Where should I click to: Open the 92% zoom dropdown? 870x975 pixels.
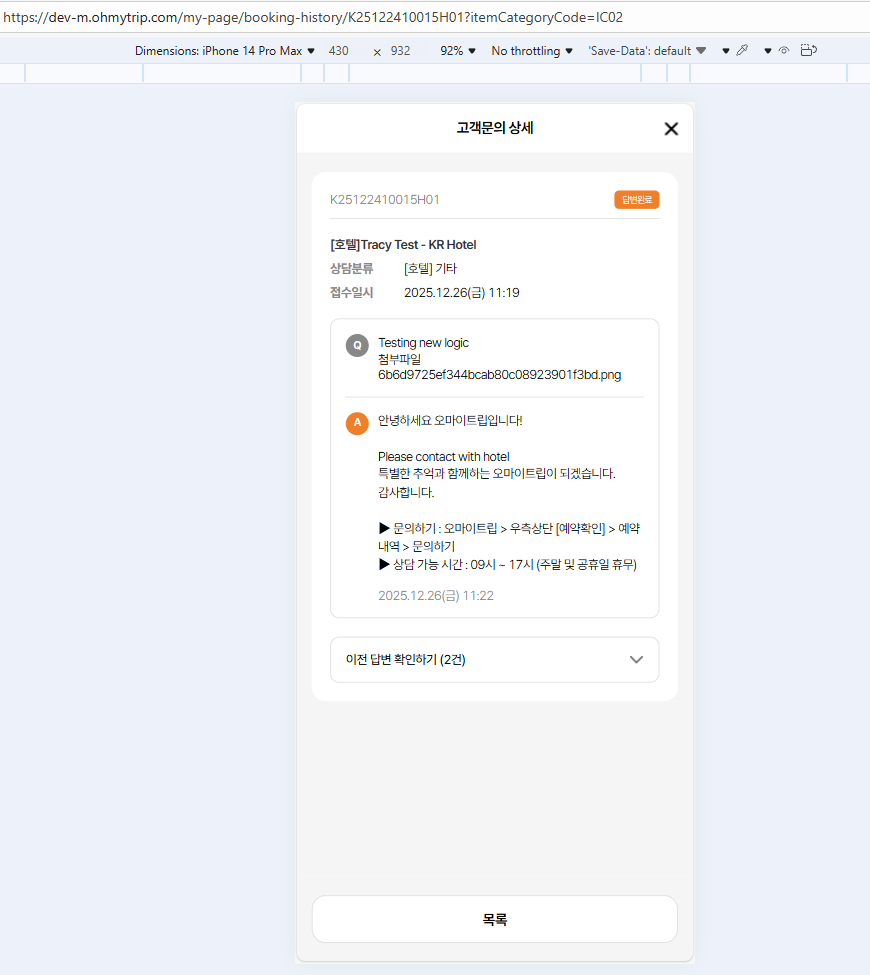[x=458, y=51]
